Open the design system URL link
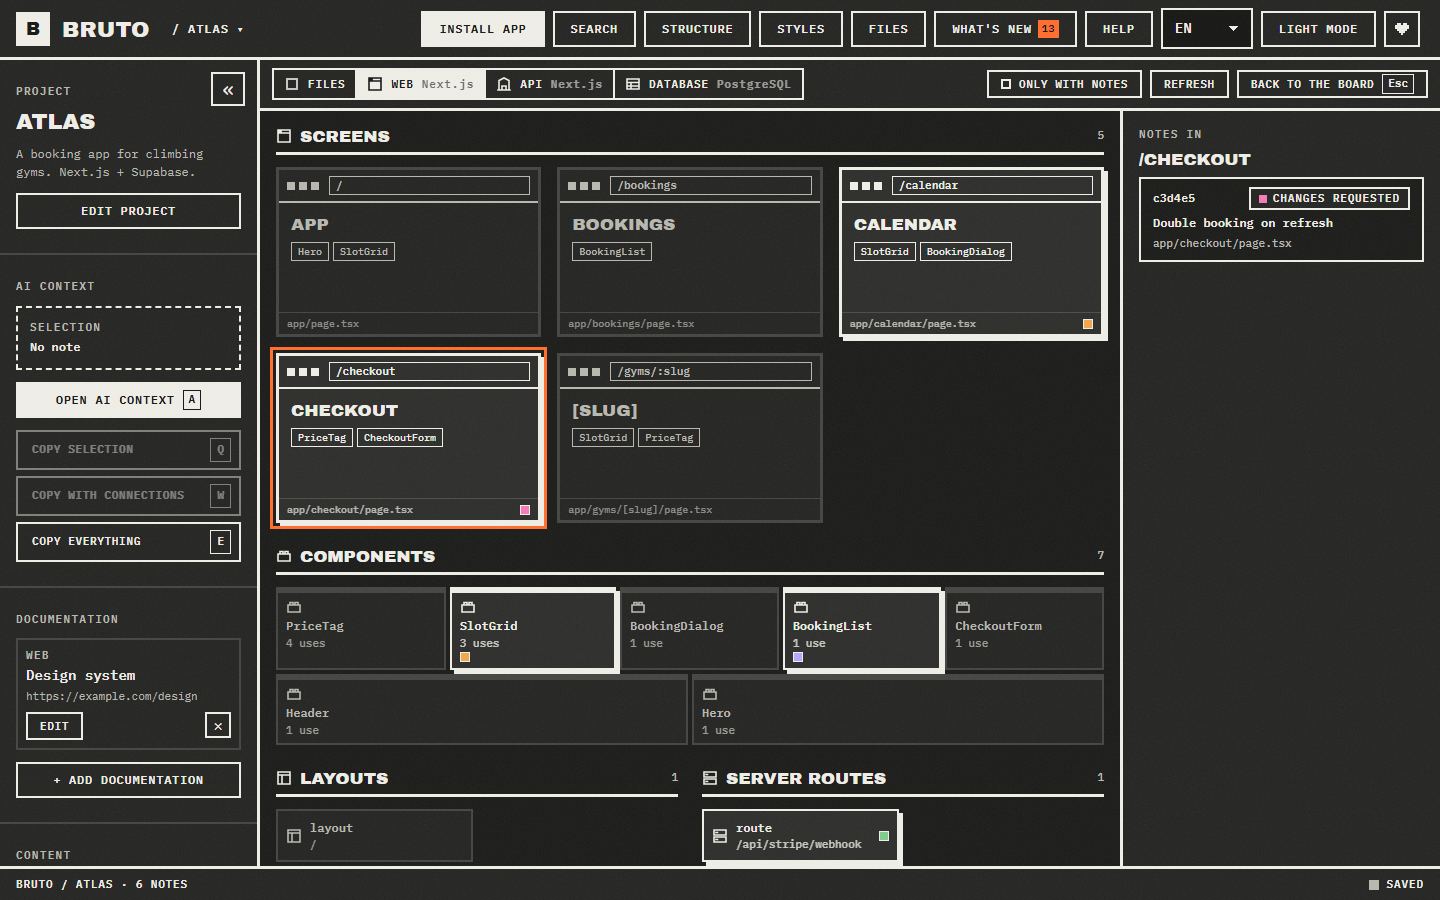The image size is (1440, 900). pyautogui.click(x=112, y=696)
